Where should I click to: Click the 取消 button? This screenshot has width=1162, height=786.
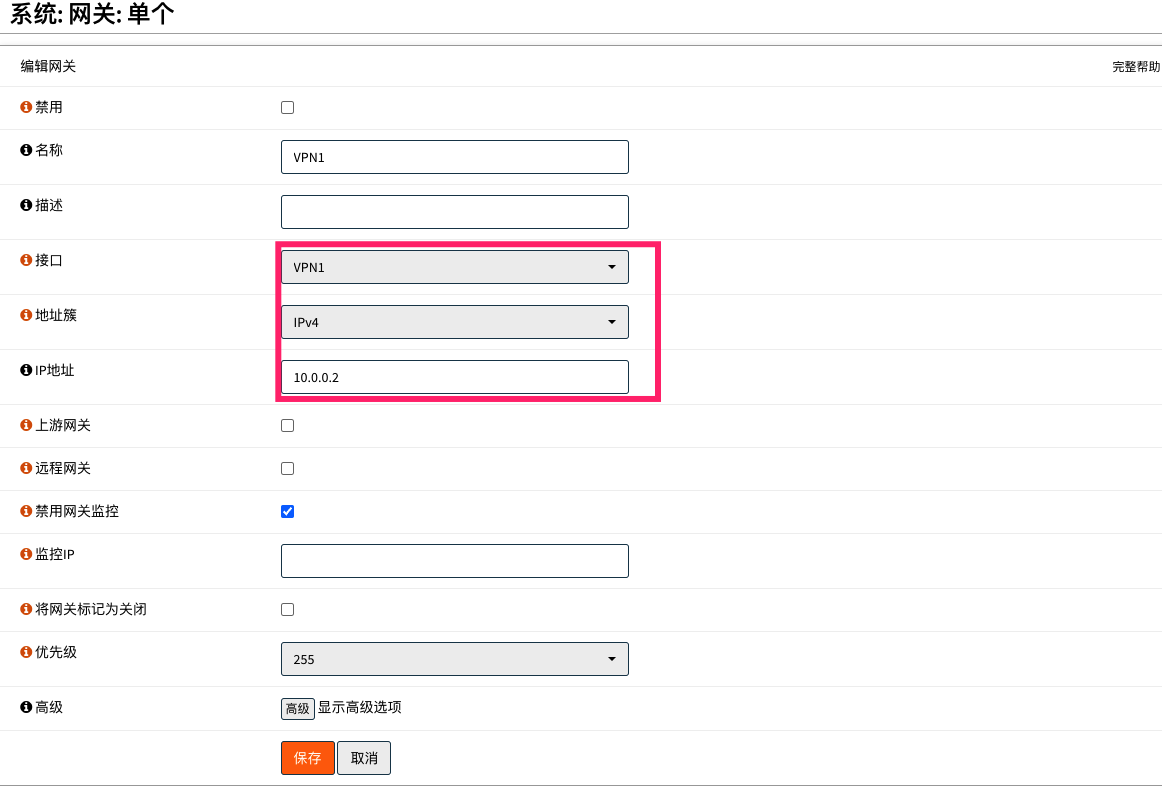[363, 758]
